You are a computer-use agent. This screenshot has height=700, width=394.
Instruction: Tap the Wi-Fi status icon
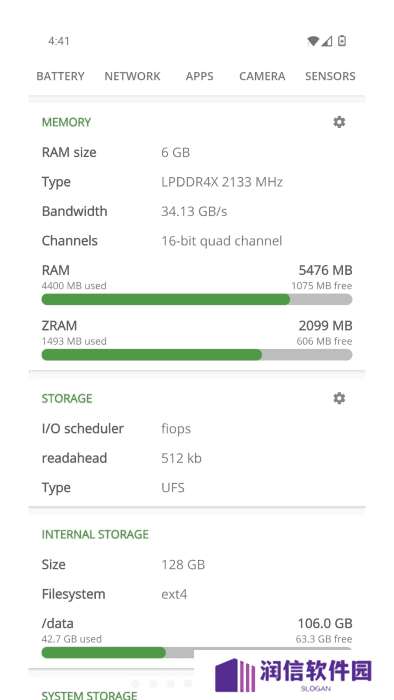[x=313, y=41]
